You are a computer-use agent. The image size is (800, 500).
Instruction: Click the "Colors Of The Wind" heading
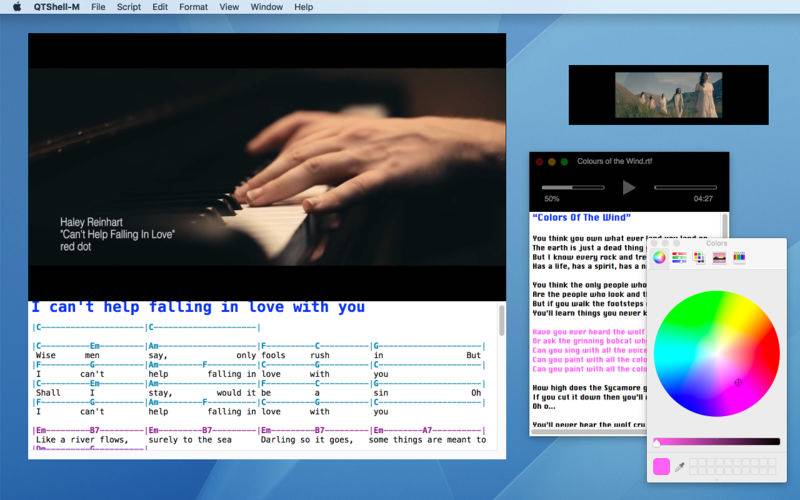pos(582,217)
